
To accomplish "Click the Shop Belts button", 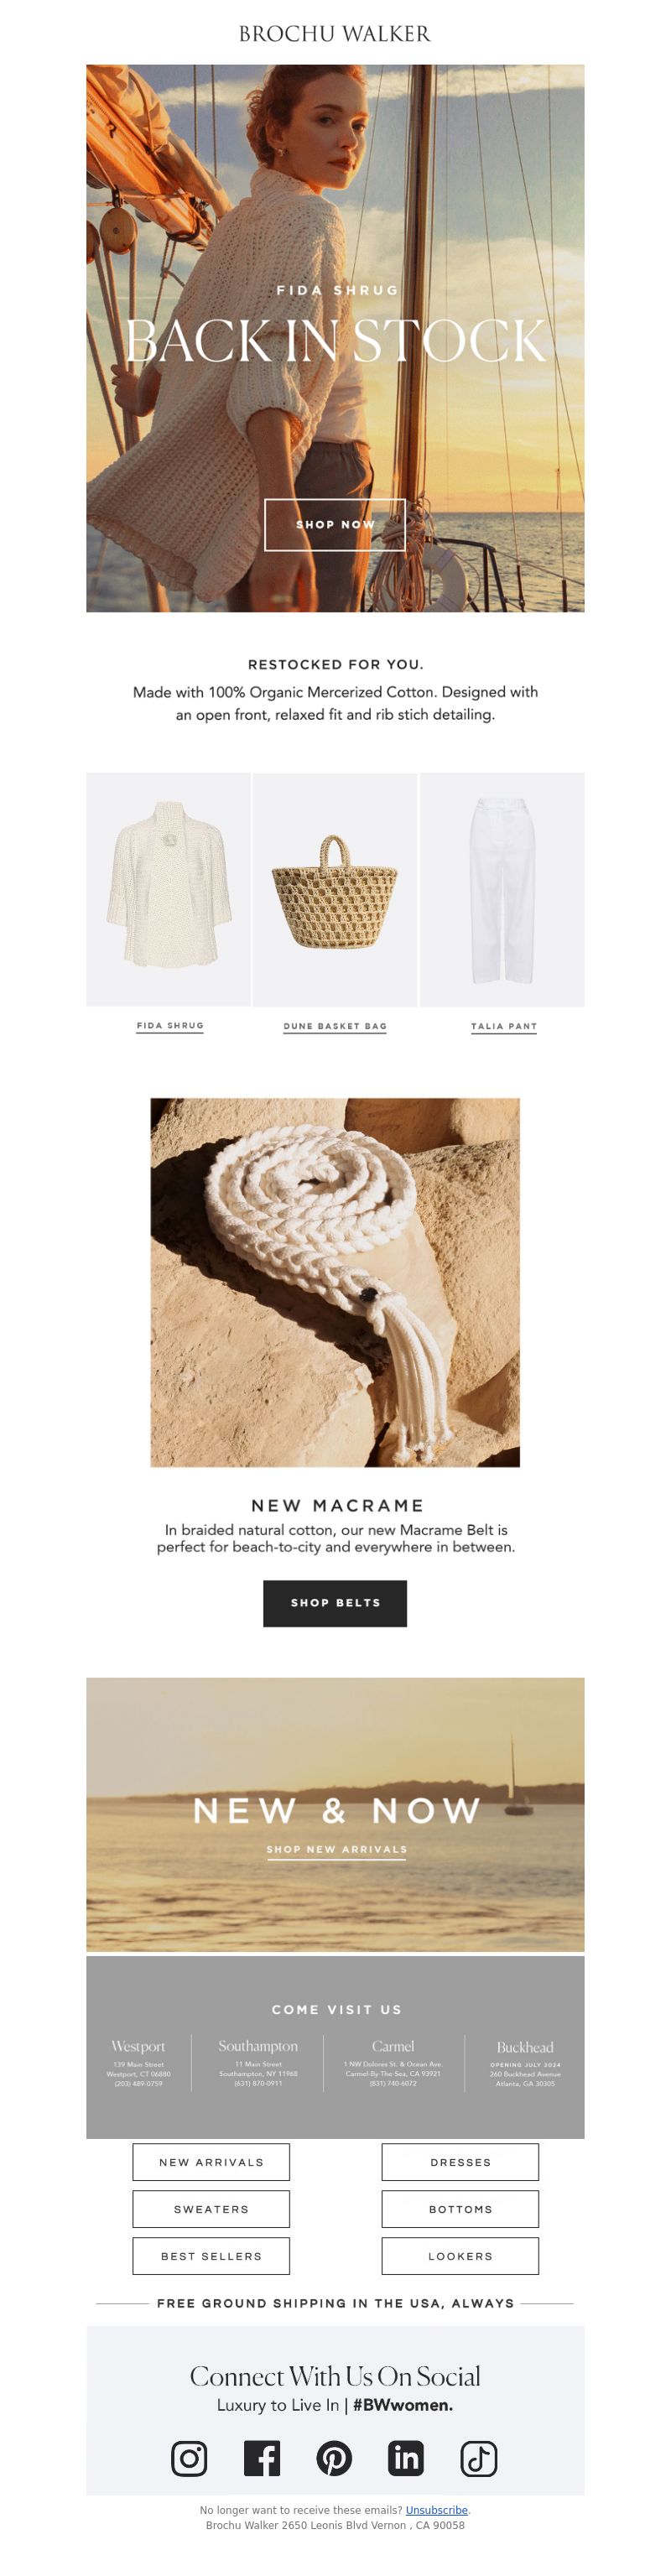I will coord(335,1603).
